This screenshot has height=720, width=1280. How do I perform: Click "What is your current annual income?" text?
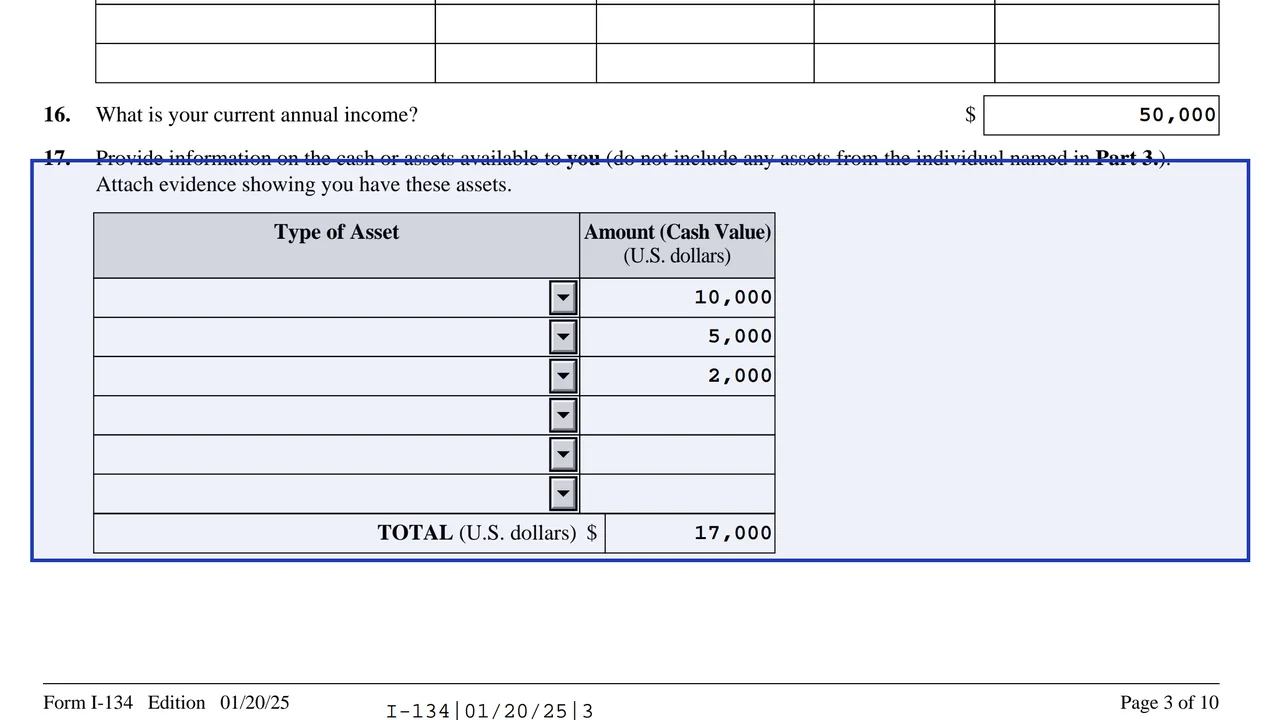257,115
